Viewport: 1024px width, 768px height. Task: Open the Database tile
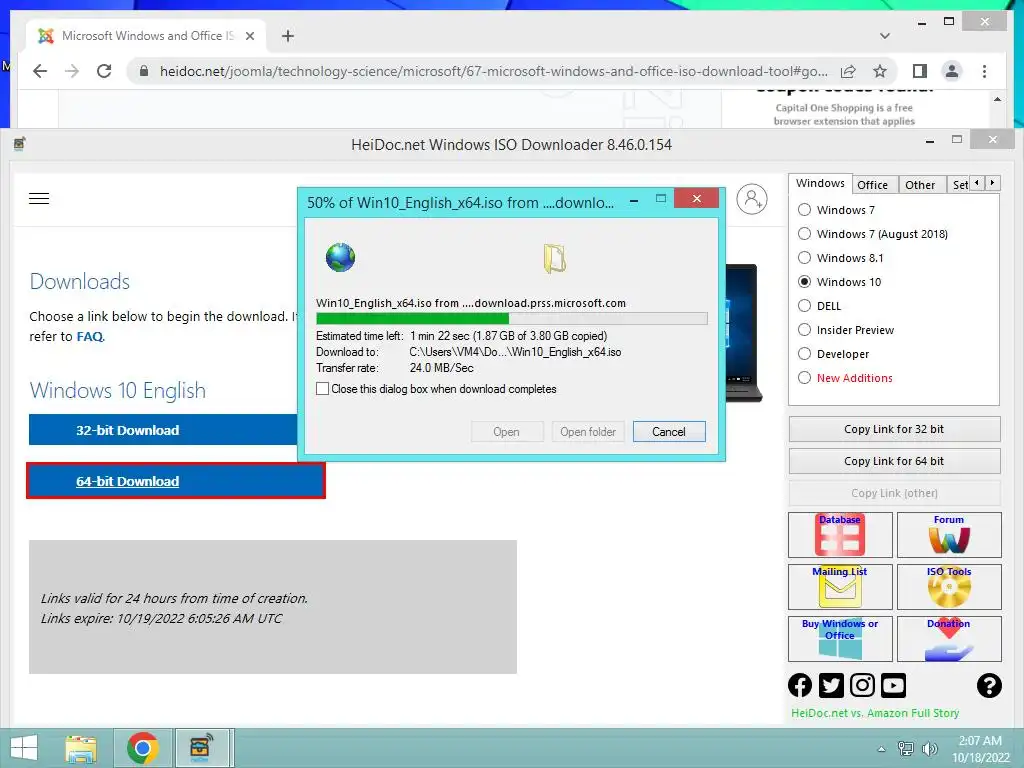(x=840, y=535)
